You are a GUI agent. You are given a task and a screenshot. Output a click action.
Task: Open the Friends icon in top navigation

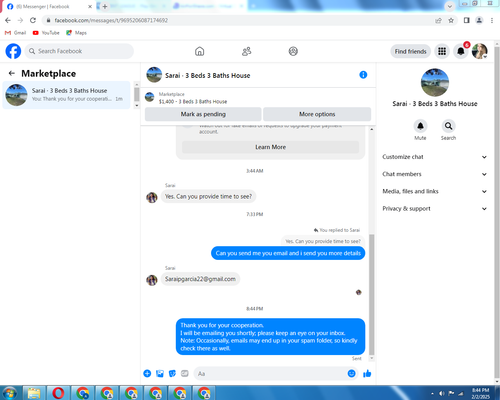coord(246,51)
